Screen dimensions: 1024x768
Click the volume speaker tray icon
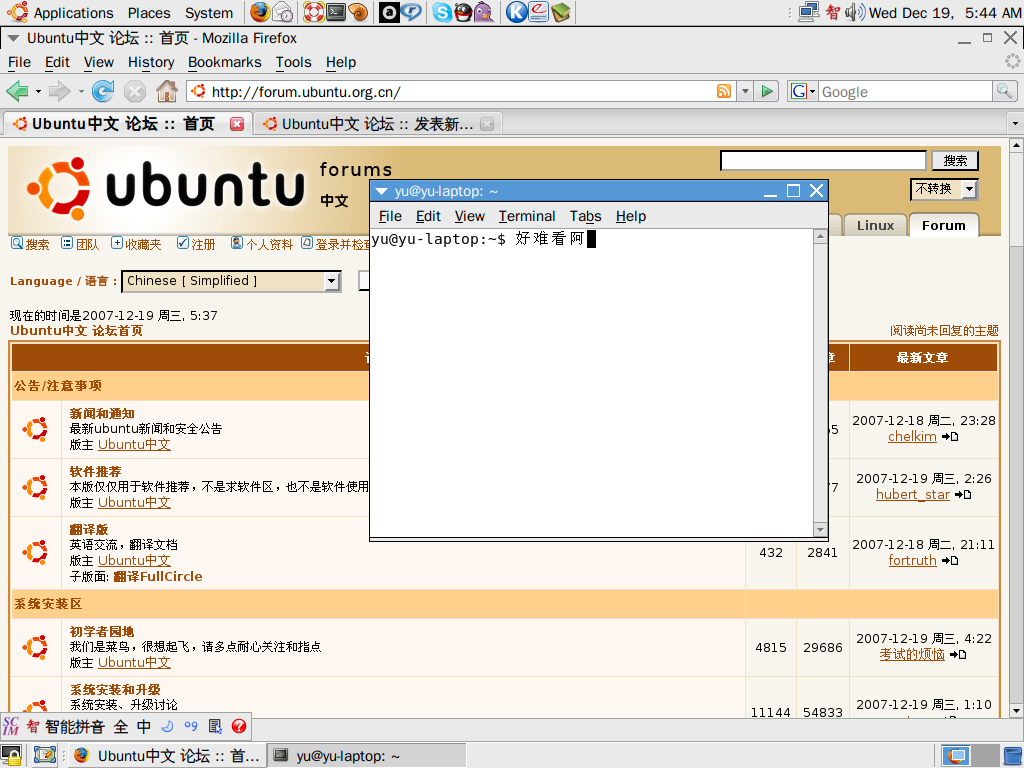pos(854,12)
